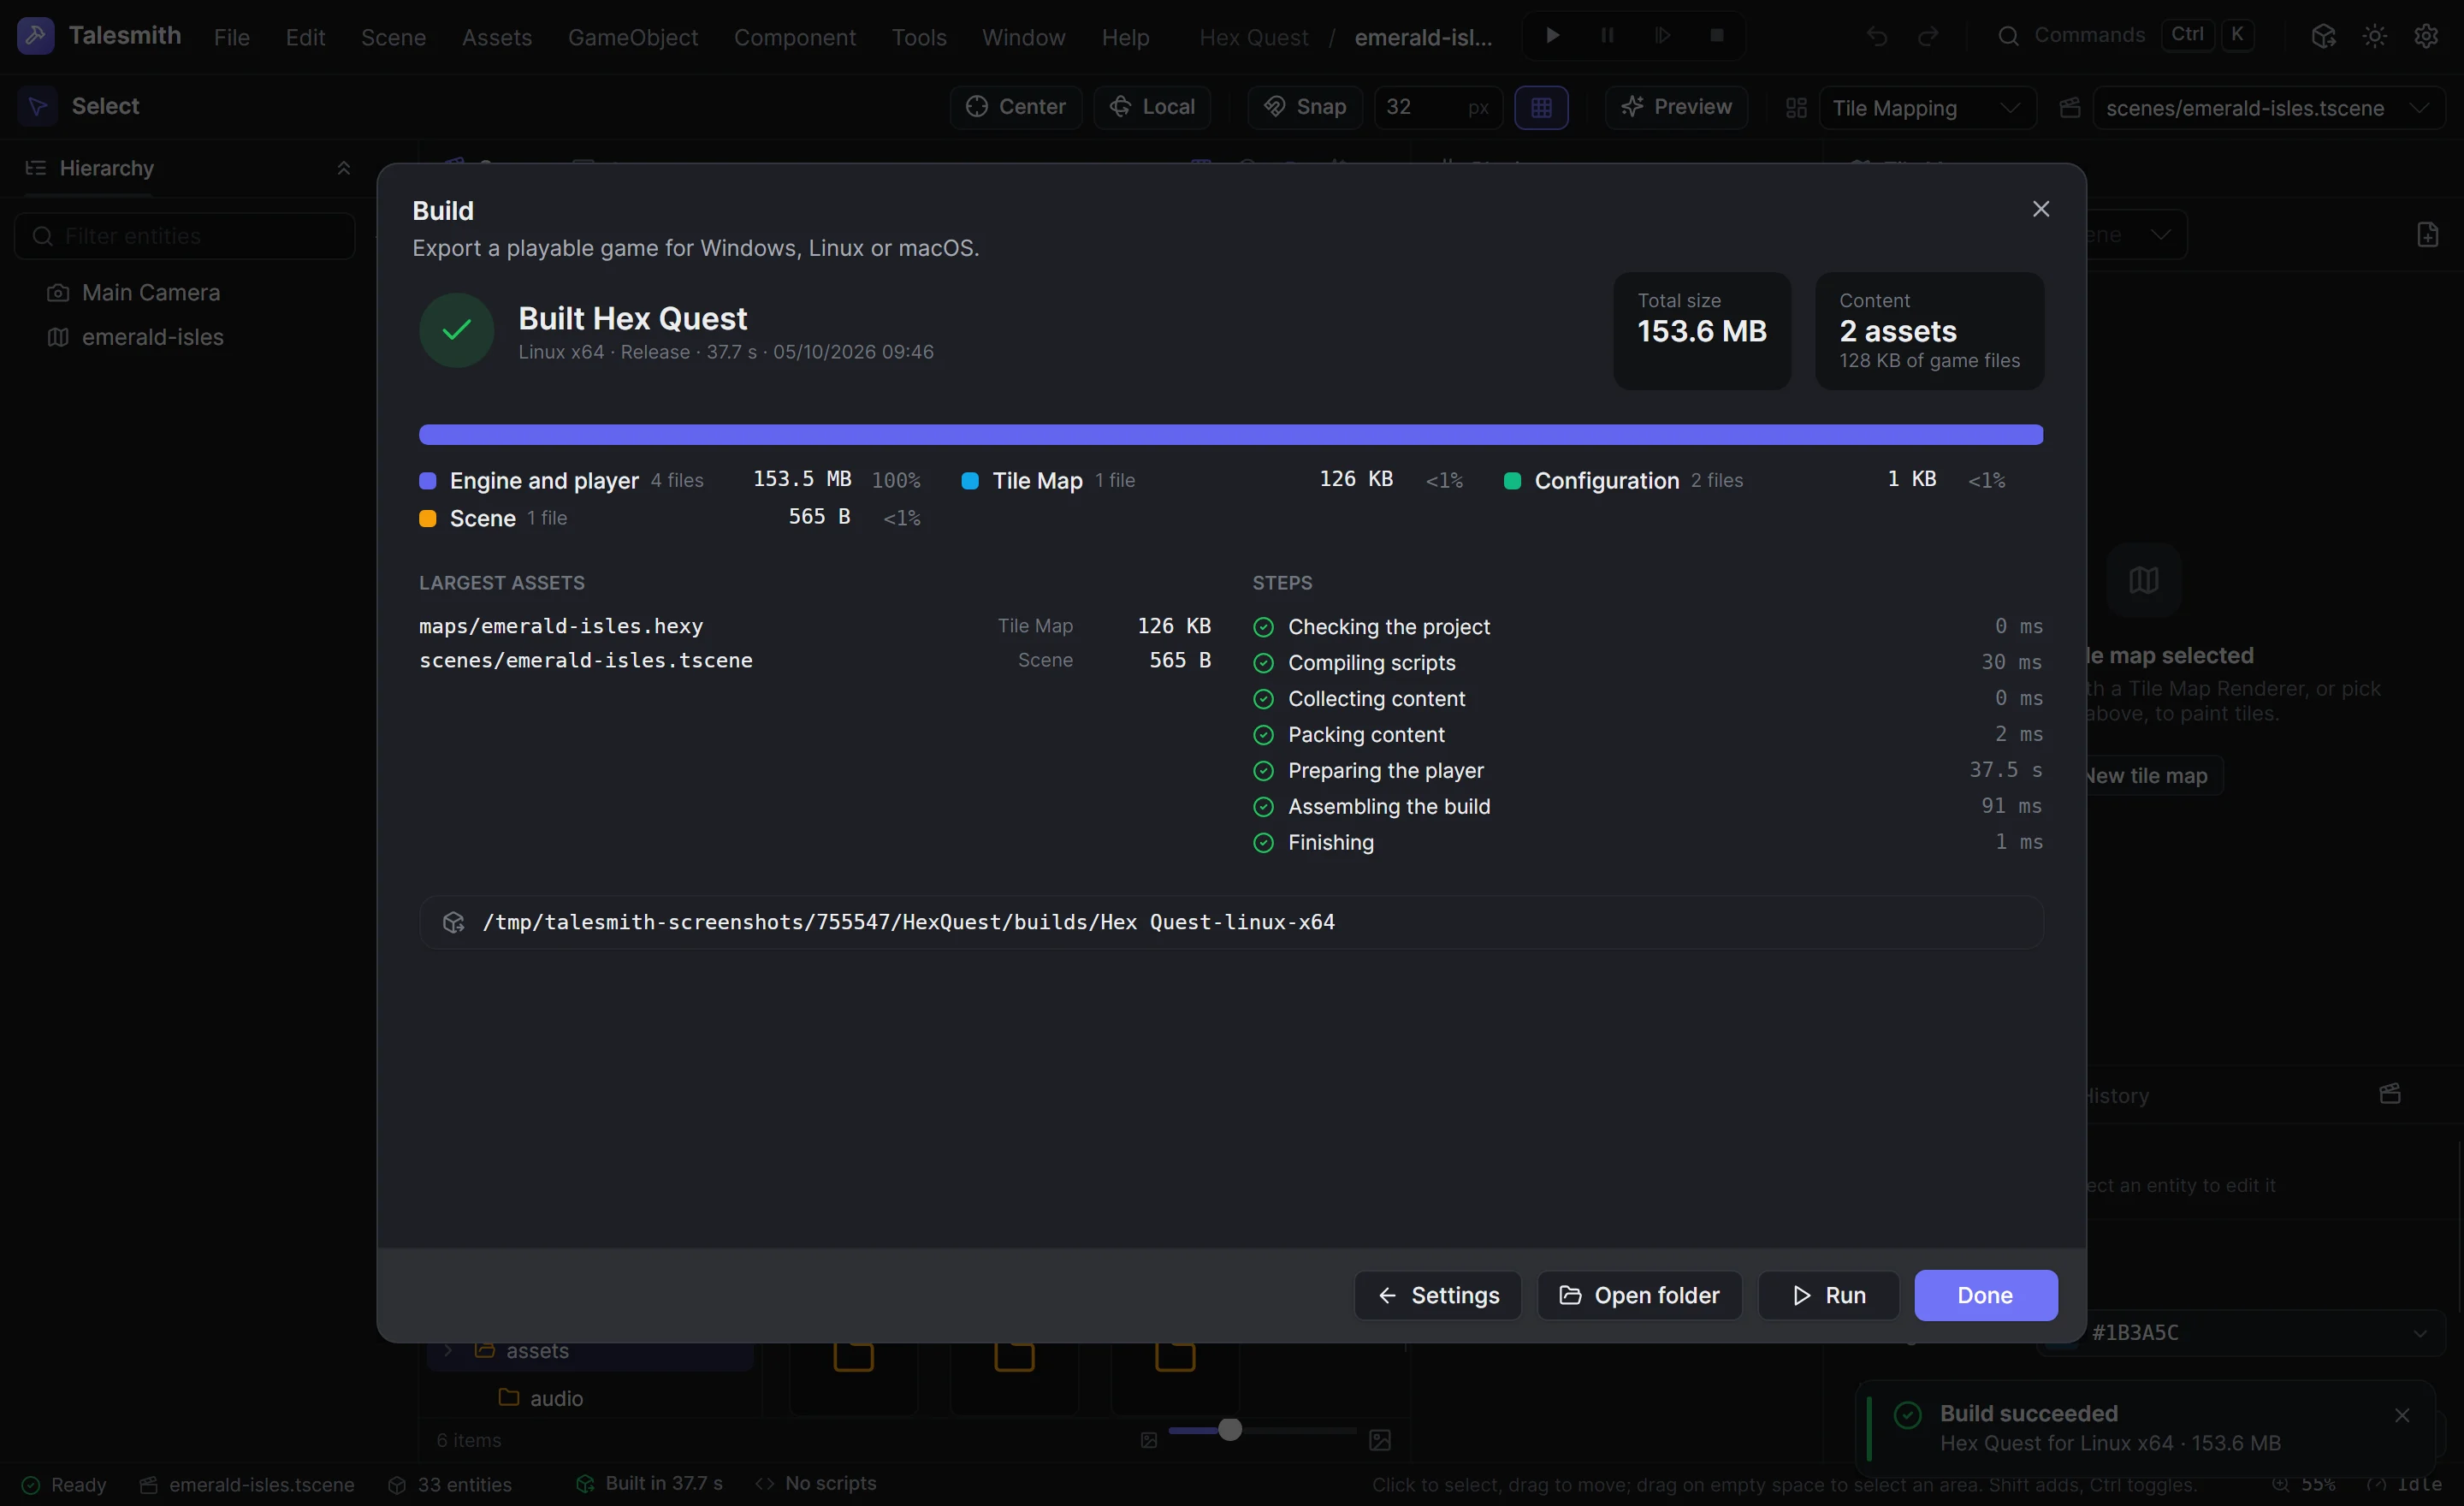This screenshot has width=2464, height=1506.
Task: Open the Tile Mapping layout dropdown
Action: (1927, 108)
